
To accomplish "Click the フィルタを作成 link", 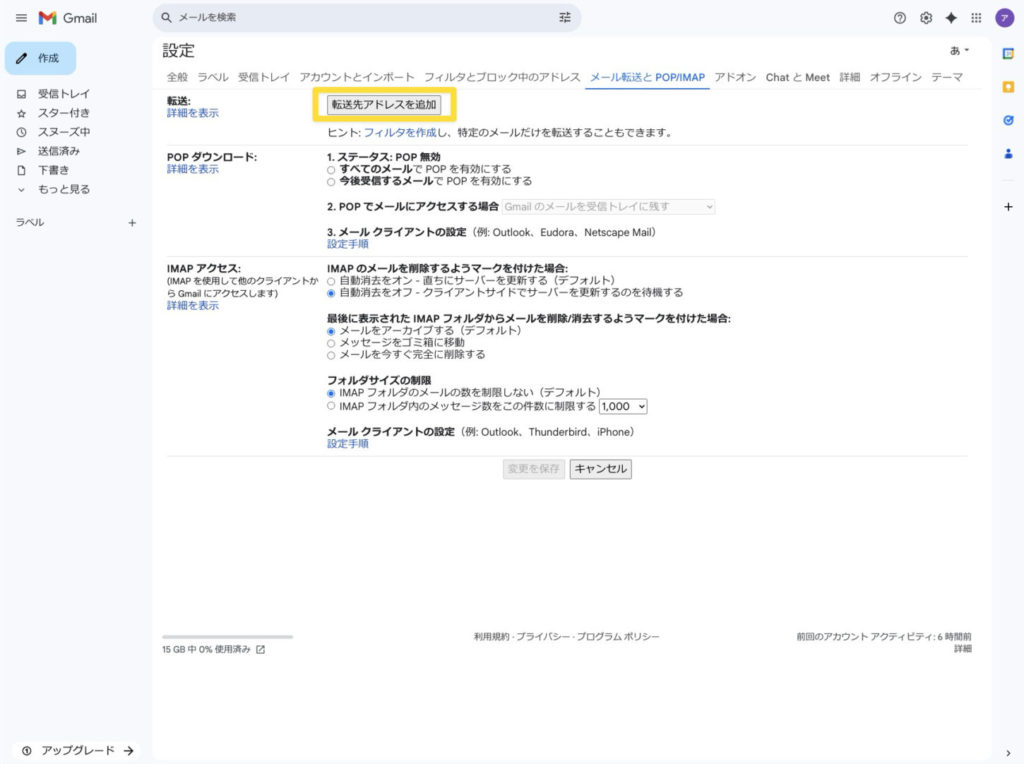I will click(400, 132).
